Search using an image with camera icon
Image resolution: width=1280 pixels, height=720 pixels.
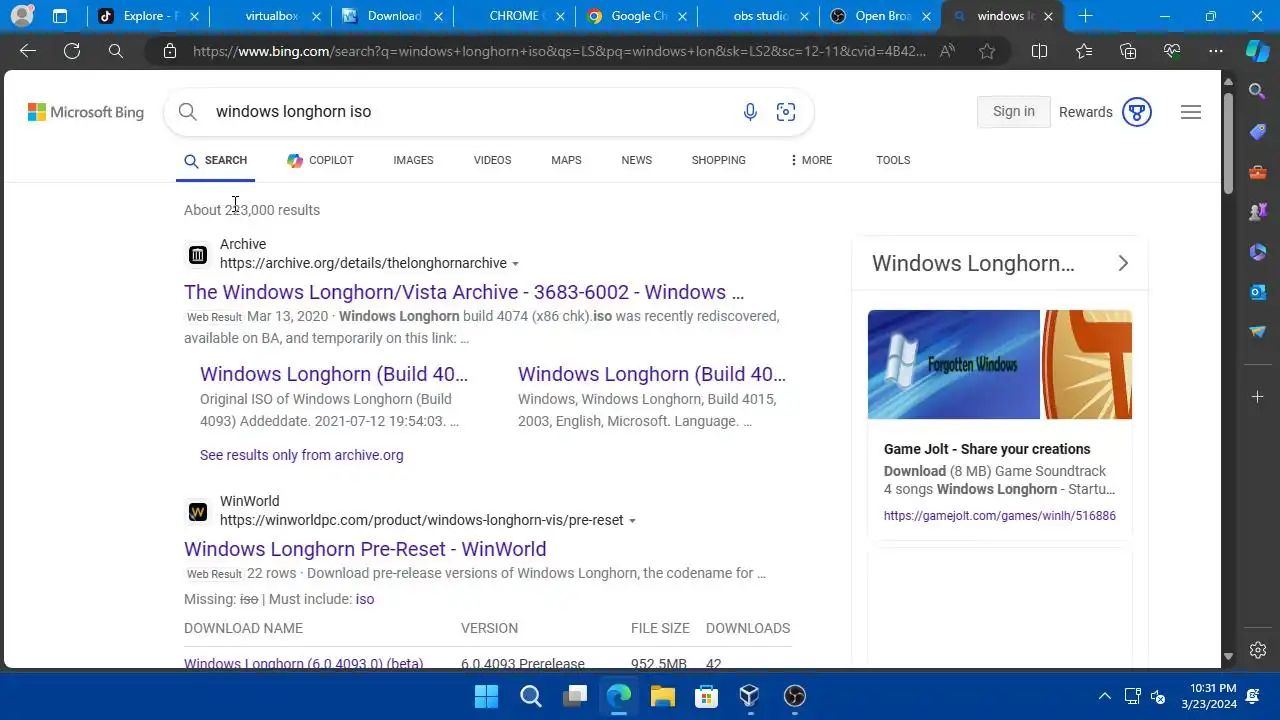[x=786, y=112]
